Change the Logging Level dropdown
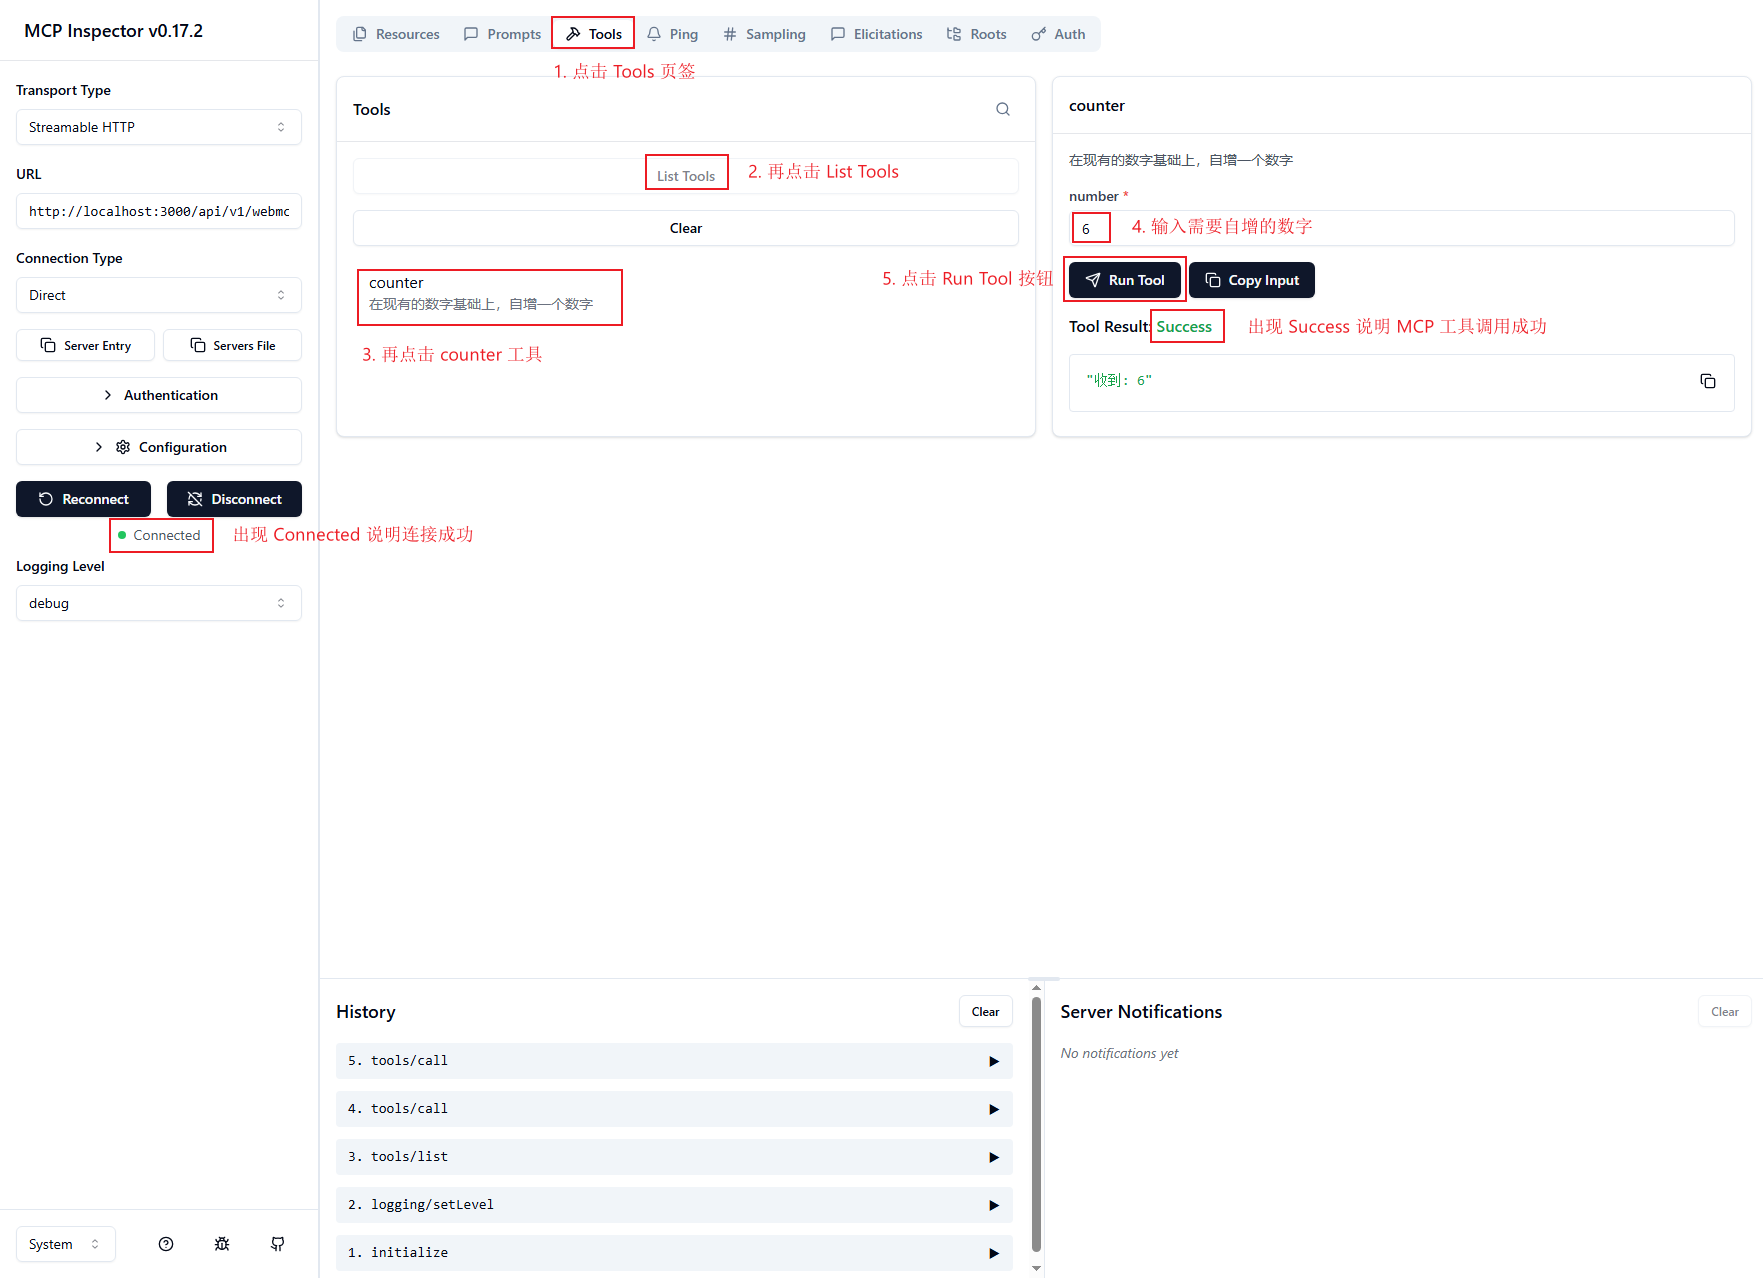Viewport: 1763px width, 1278px height. point(158,603)
